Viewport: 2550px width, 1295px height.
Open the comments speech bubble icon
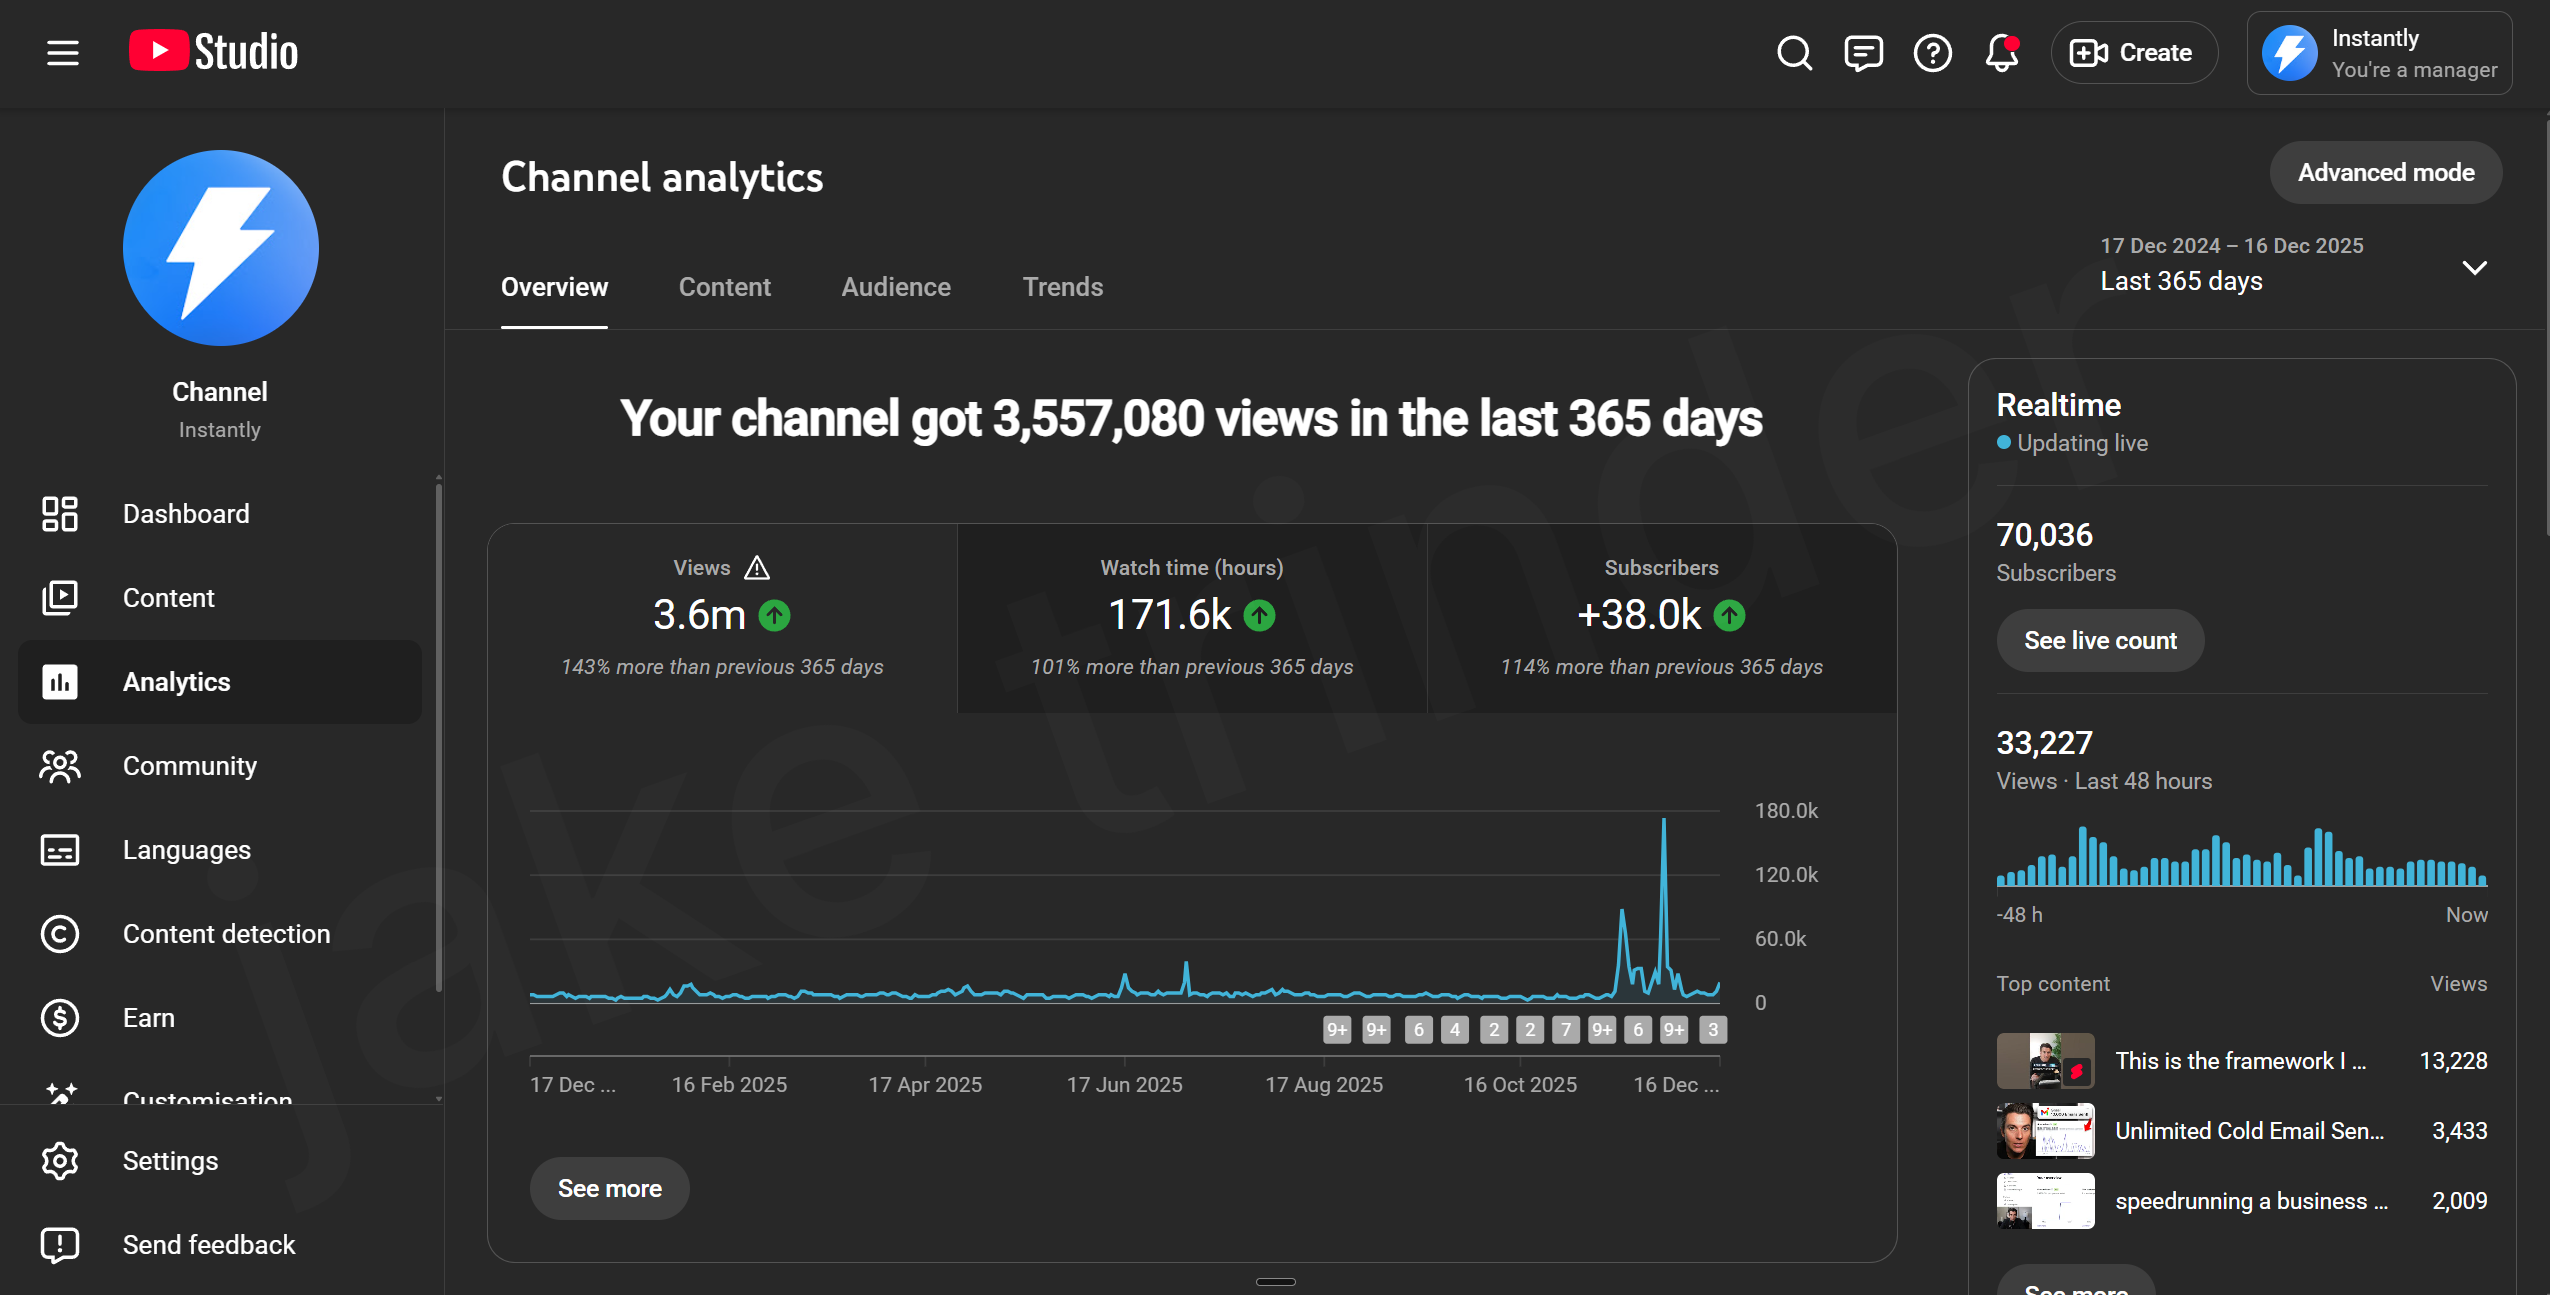coord(1863,53)
